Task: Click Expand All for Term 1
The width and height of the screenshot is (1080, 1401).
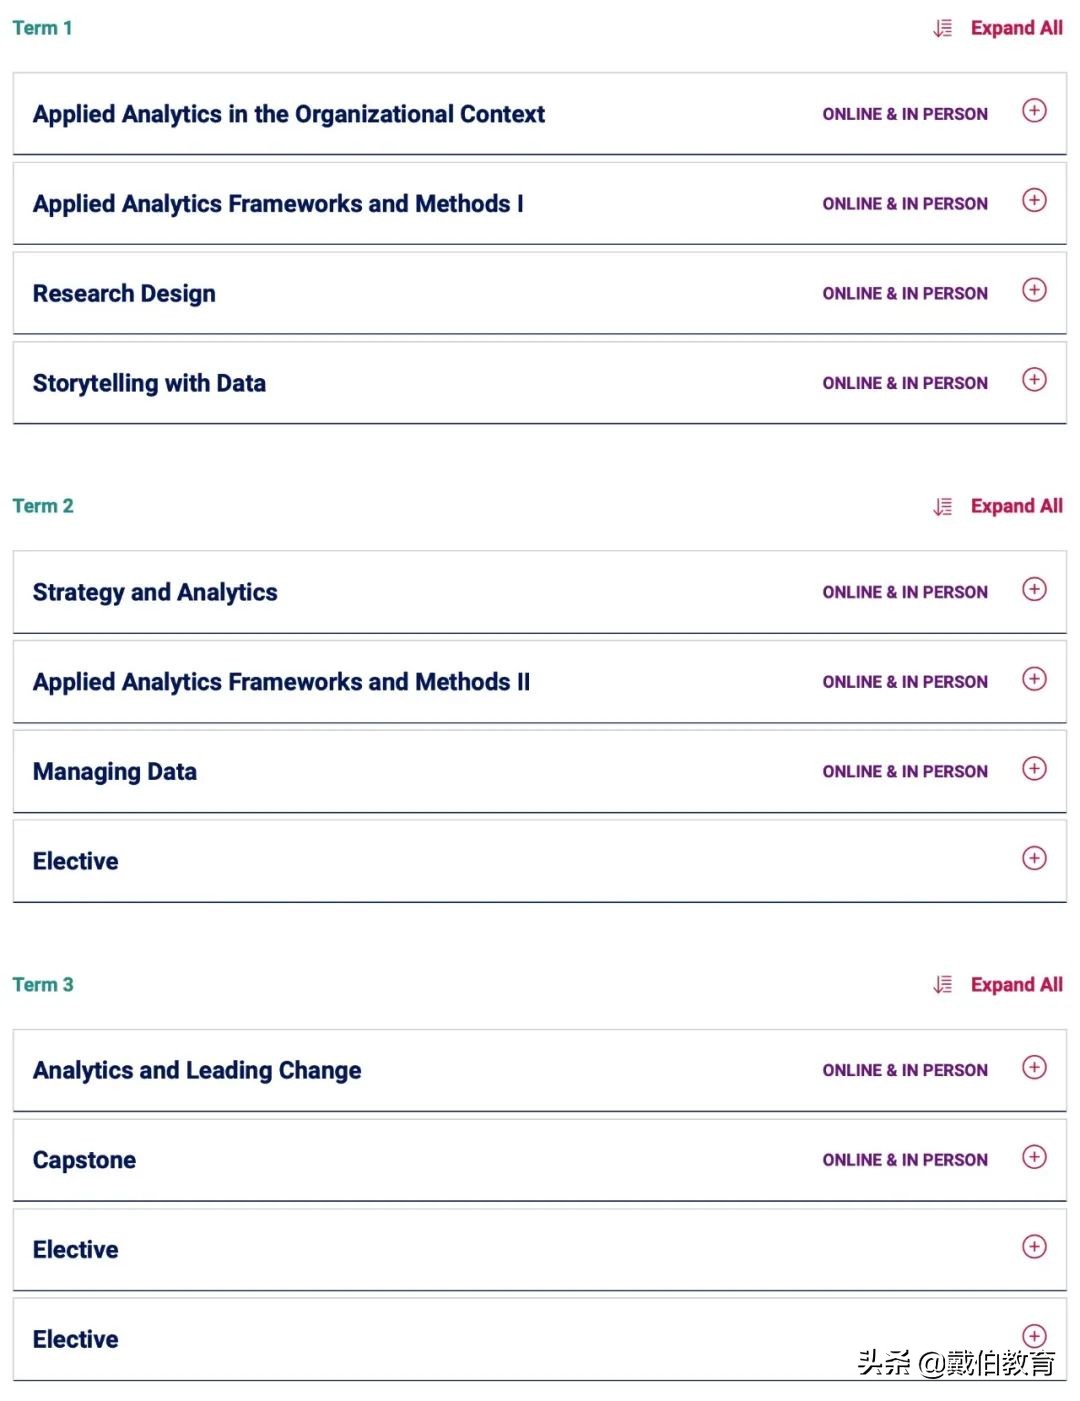Action: 1016,29
